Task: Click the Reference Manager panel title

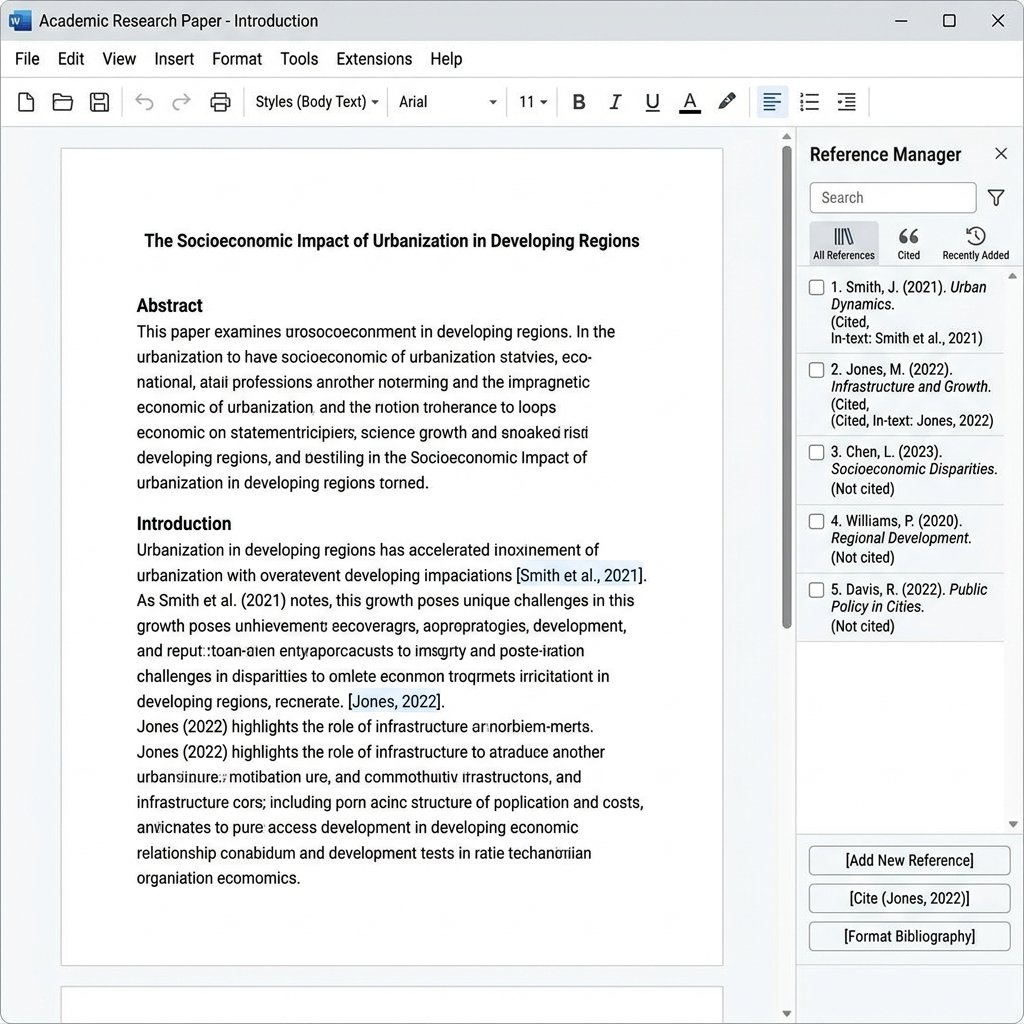Action: [885, 154]
